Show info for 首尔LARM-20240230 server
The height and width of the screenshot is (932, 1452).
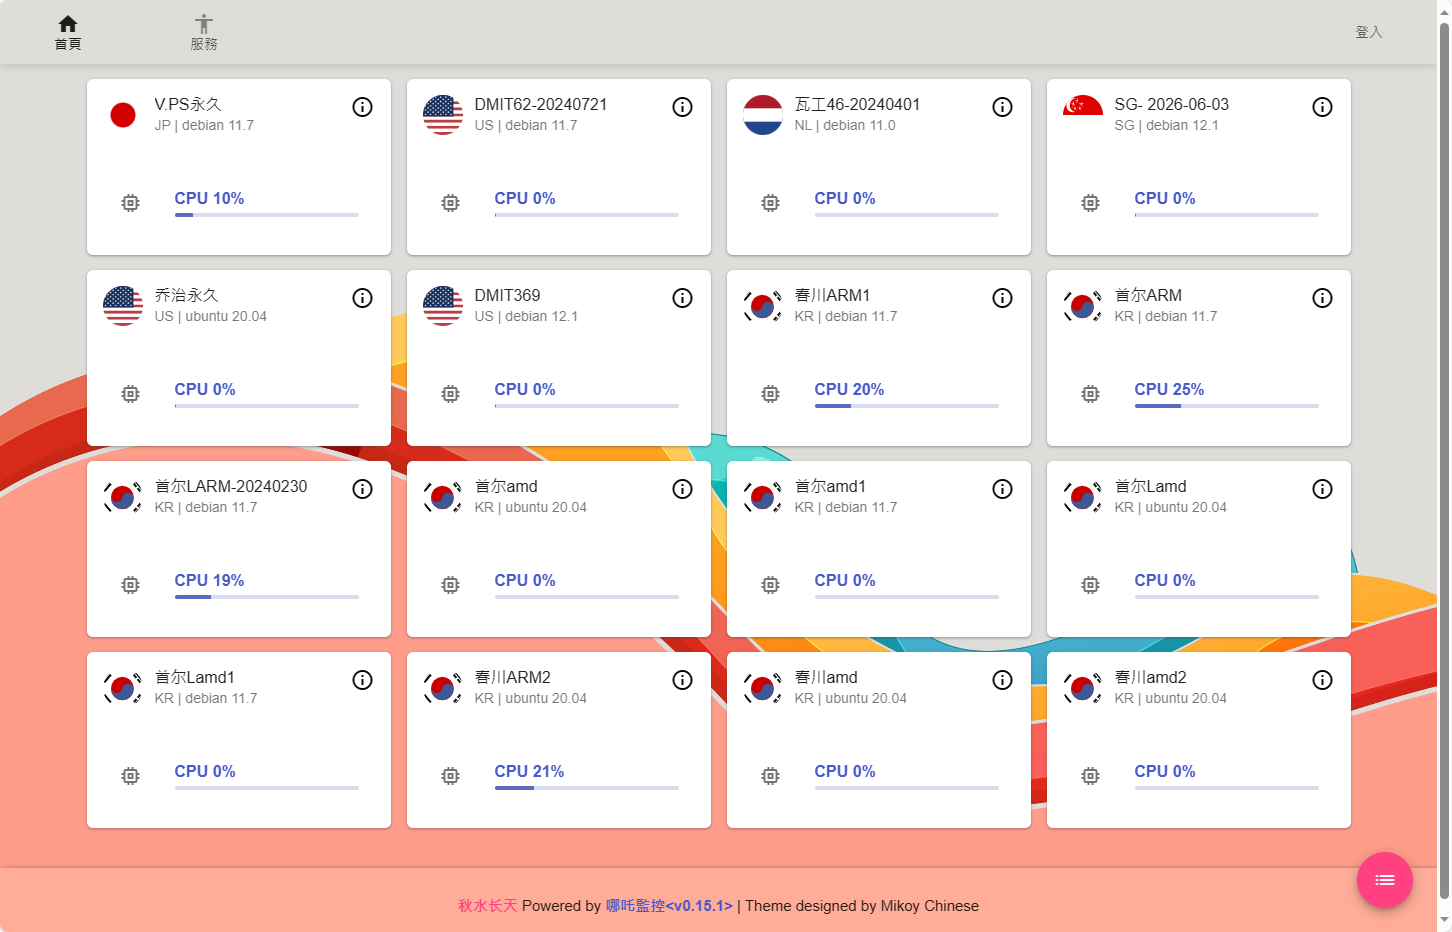click(x=362, y=489)
